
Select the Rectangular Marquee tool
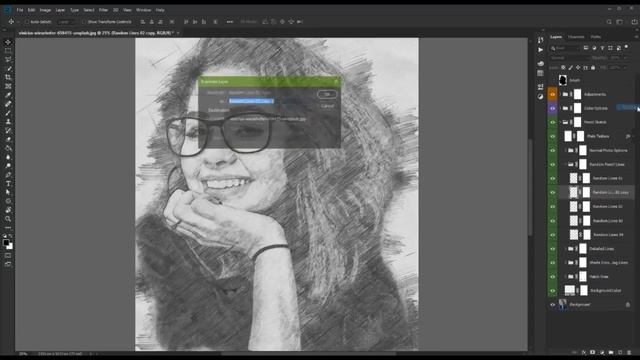pyautogui.click(x=8, y=51)
